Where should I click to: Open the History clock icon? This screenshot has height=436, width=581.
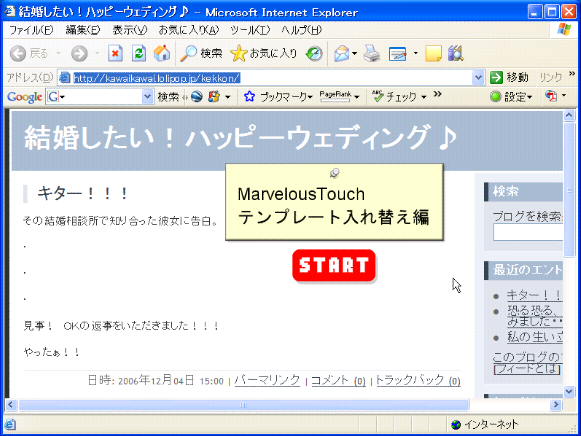tap(314, 54)
